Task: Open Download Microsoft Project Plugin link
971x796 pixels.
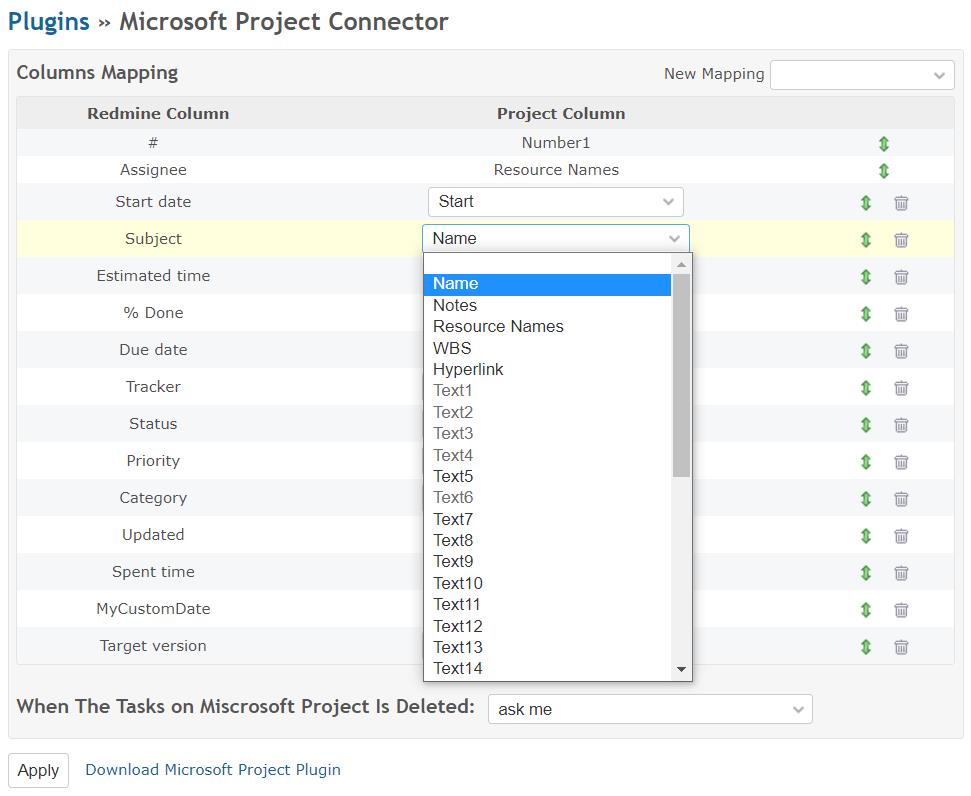Action: tap(213, 769)
